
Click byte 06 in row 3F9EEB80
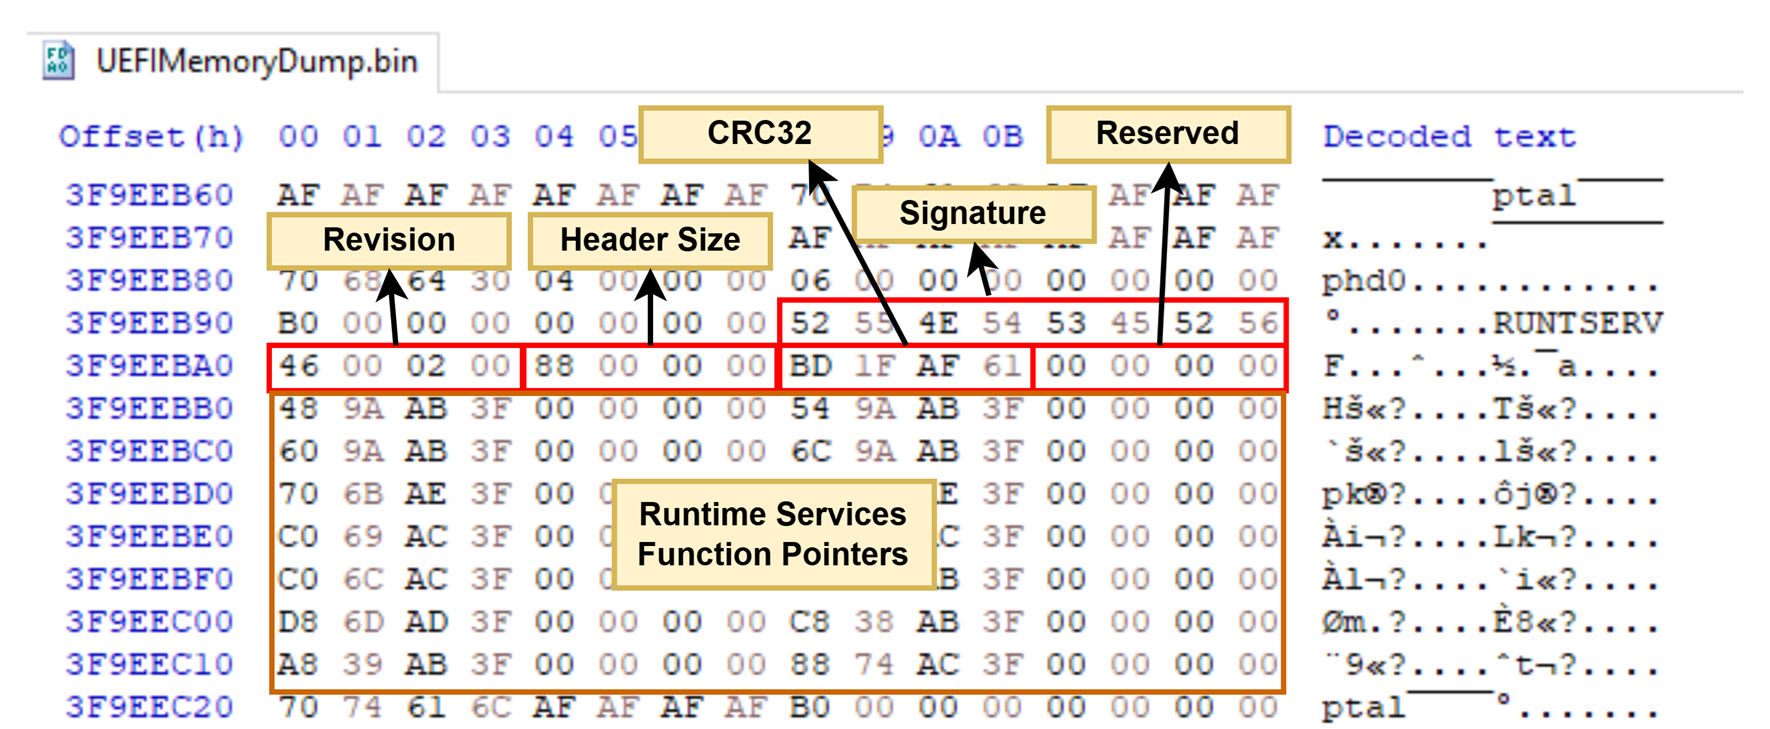(810, 280)
